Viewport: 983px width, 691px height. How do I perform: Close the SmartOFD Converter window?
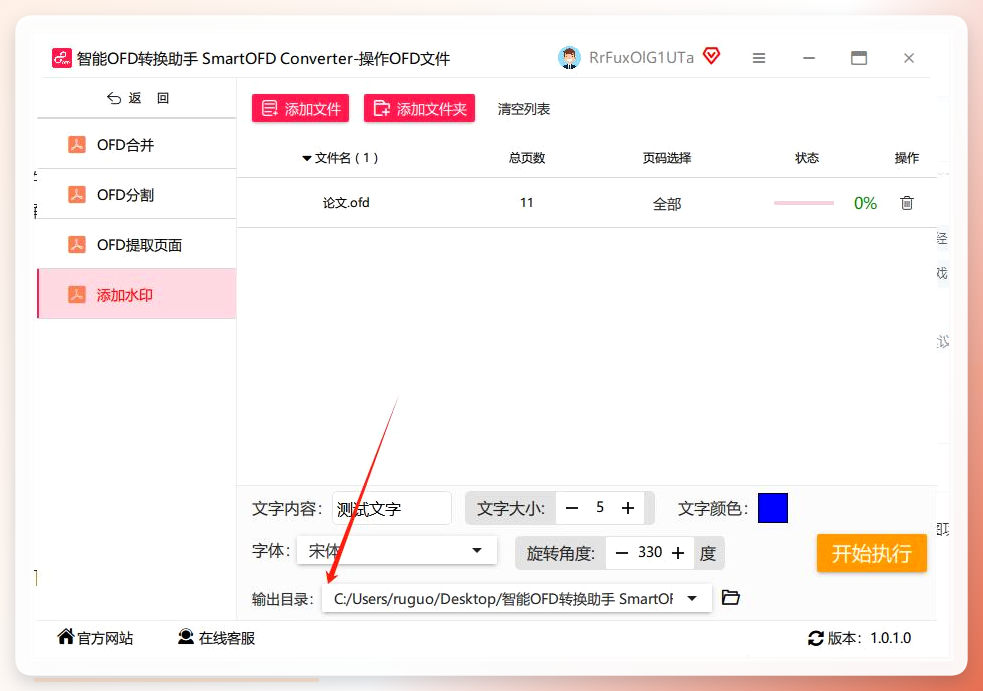point(909,58)
